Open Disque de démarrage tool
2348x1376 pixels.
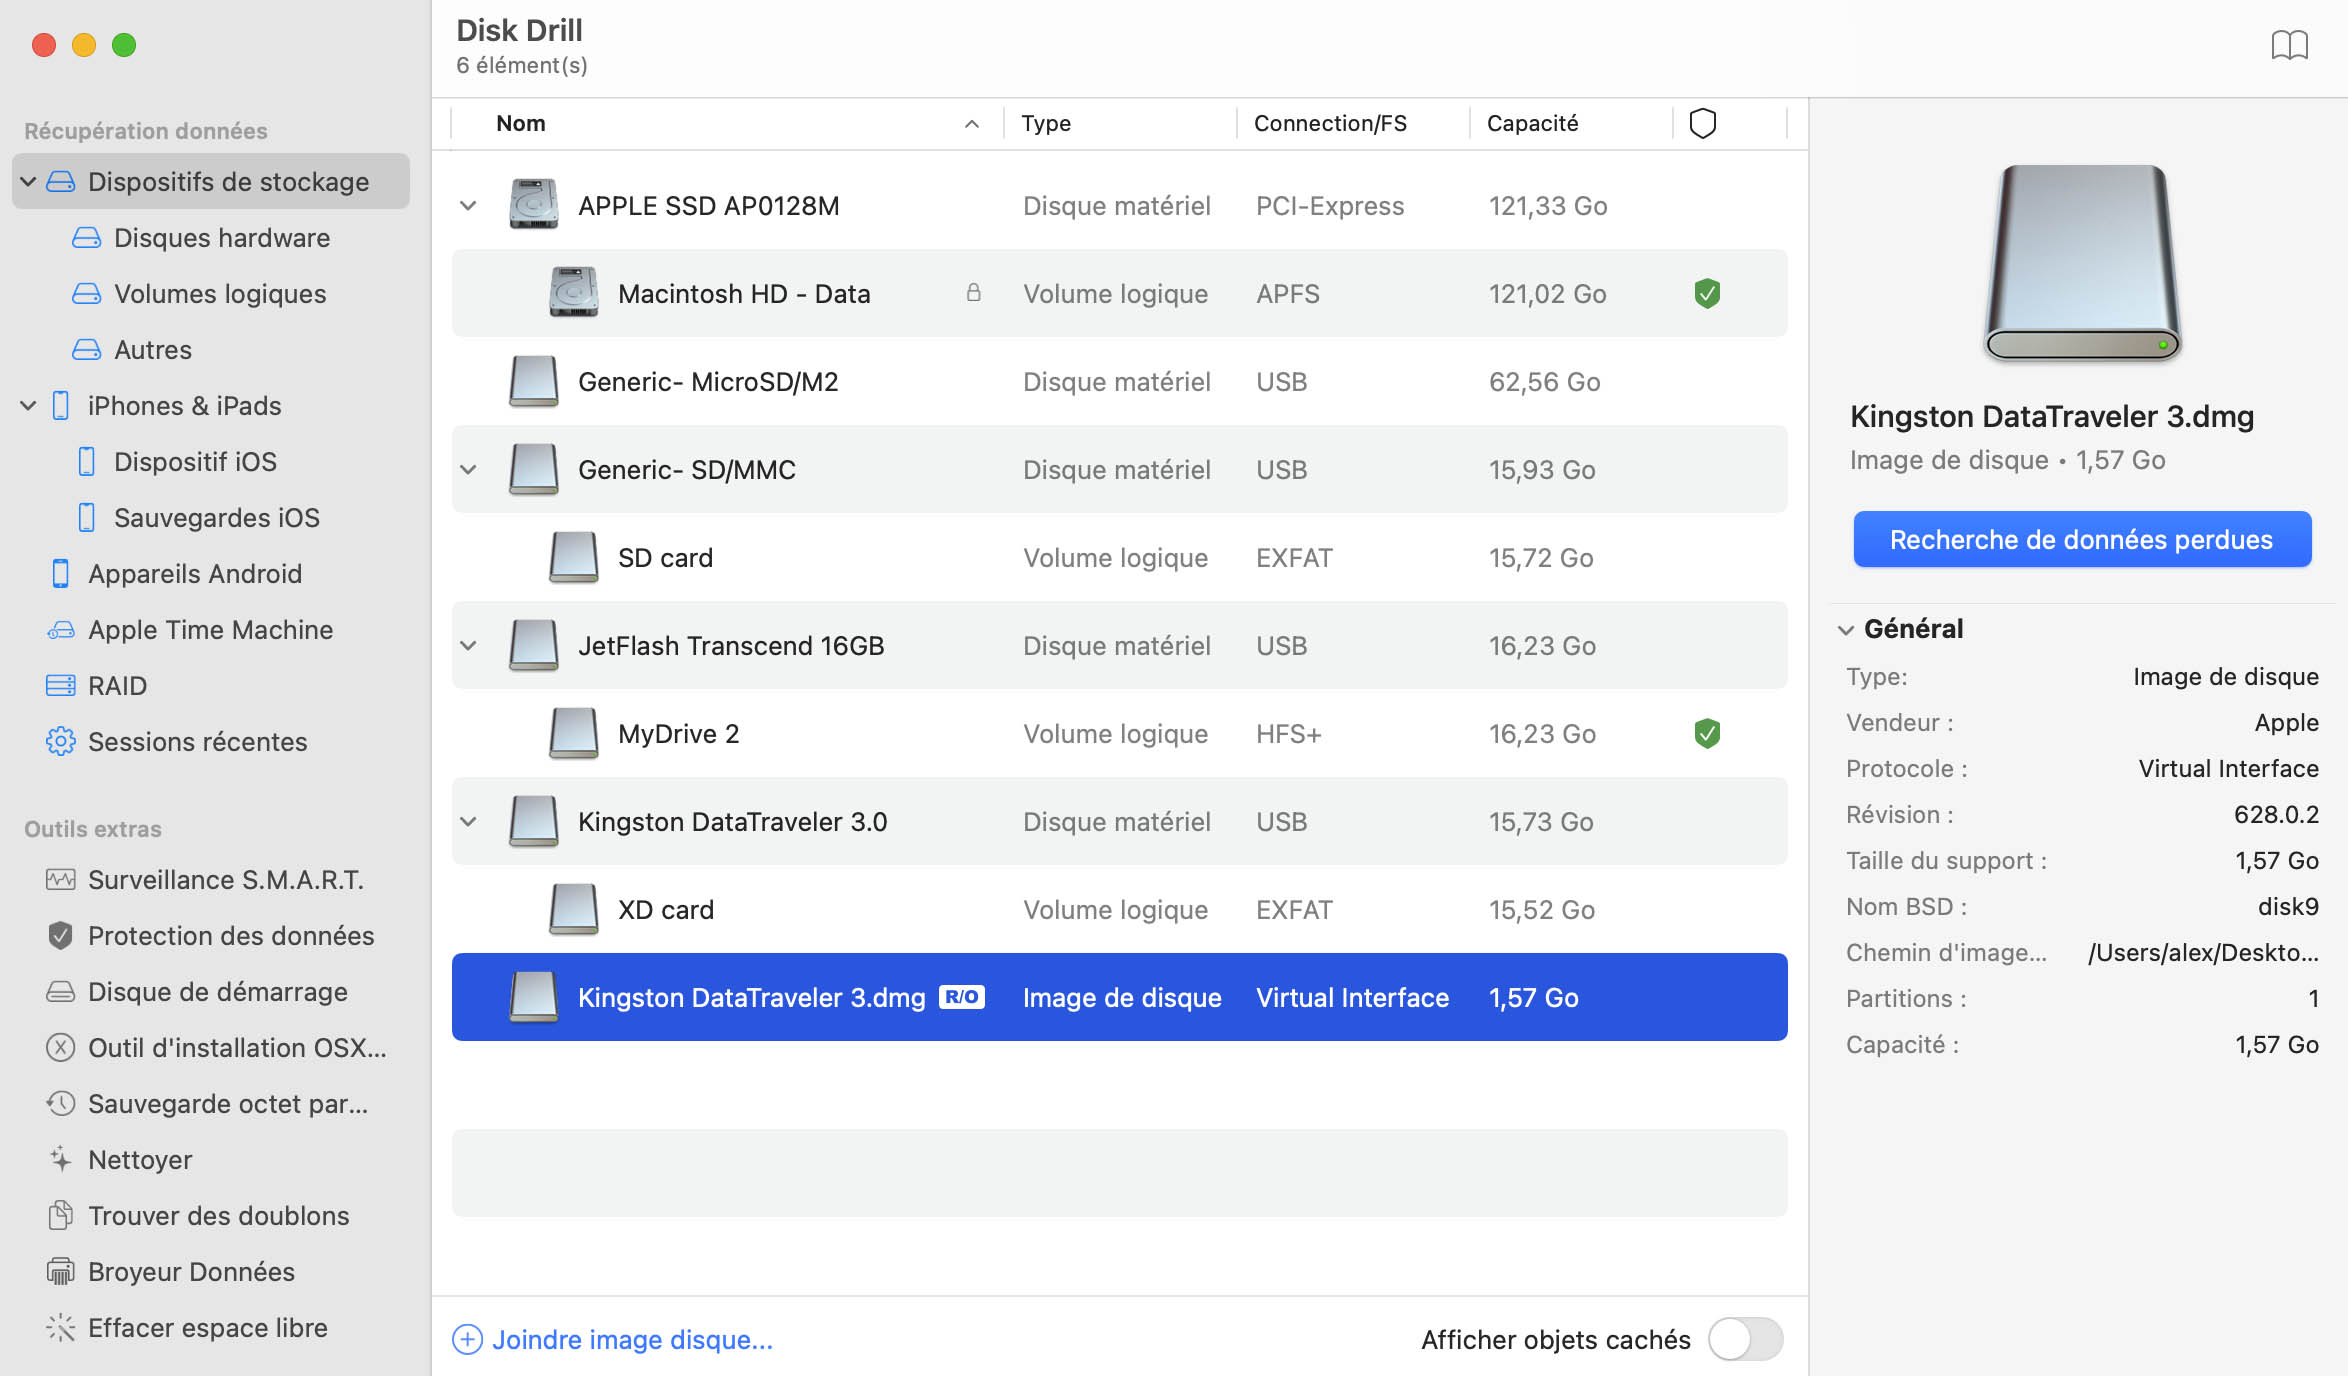pos(197,991)
